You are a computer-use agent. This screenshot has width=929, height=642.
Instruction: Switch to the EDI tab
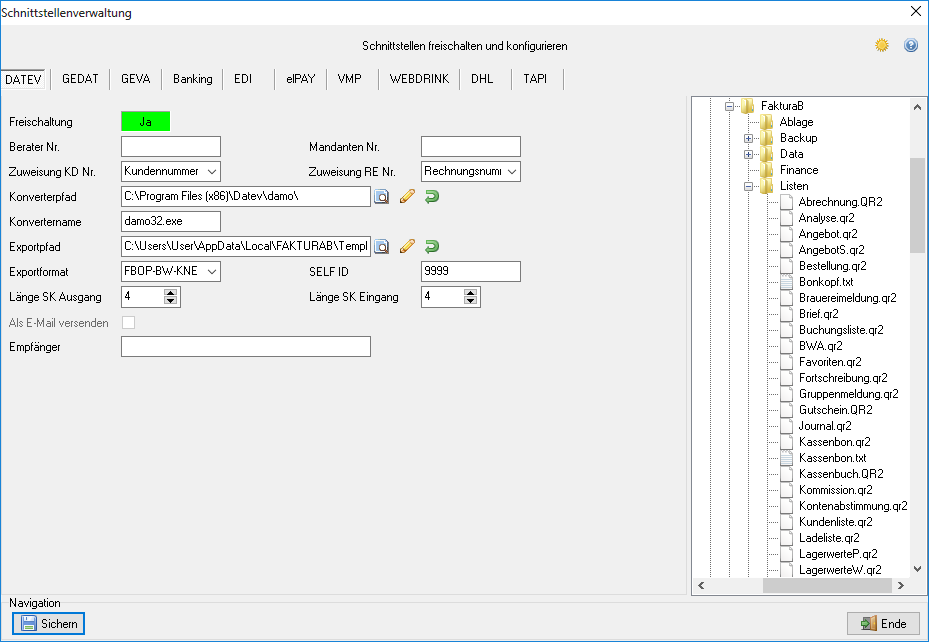243,79
